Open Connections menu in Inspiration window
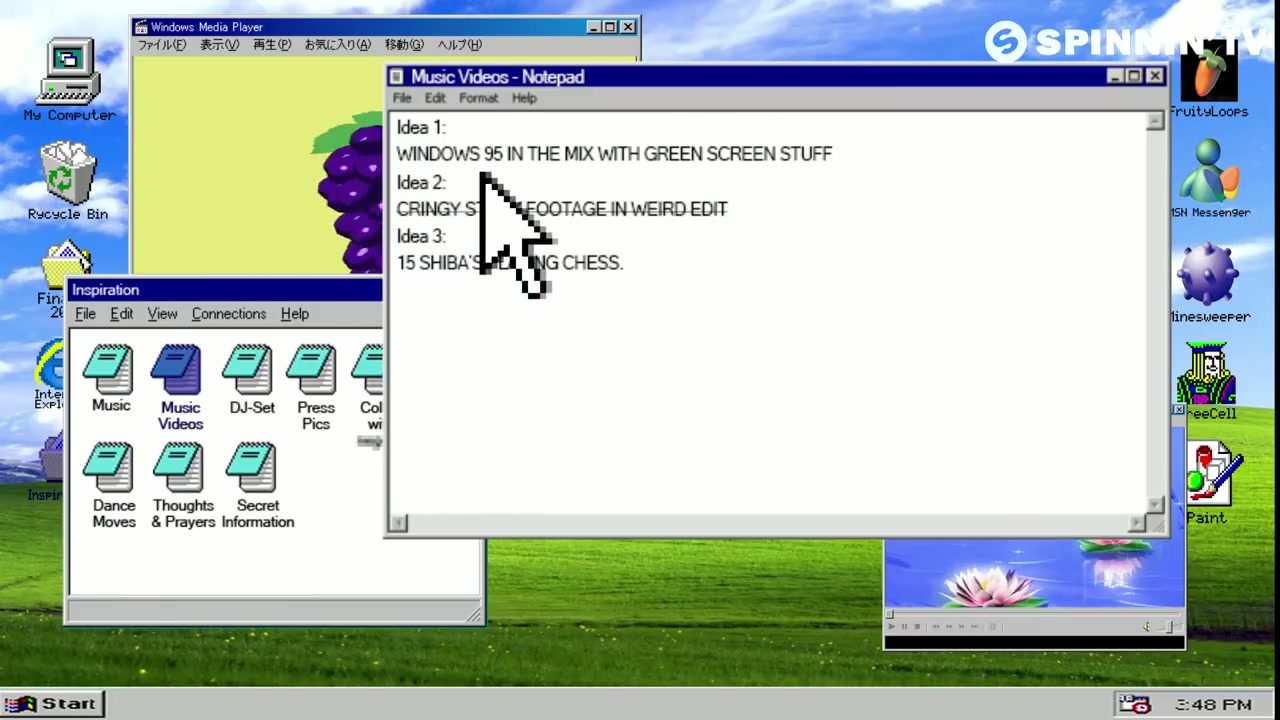The height and width of the screenshot is (720, 1280). click(228, 314)
